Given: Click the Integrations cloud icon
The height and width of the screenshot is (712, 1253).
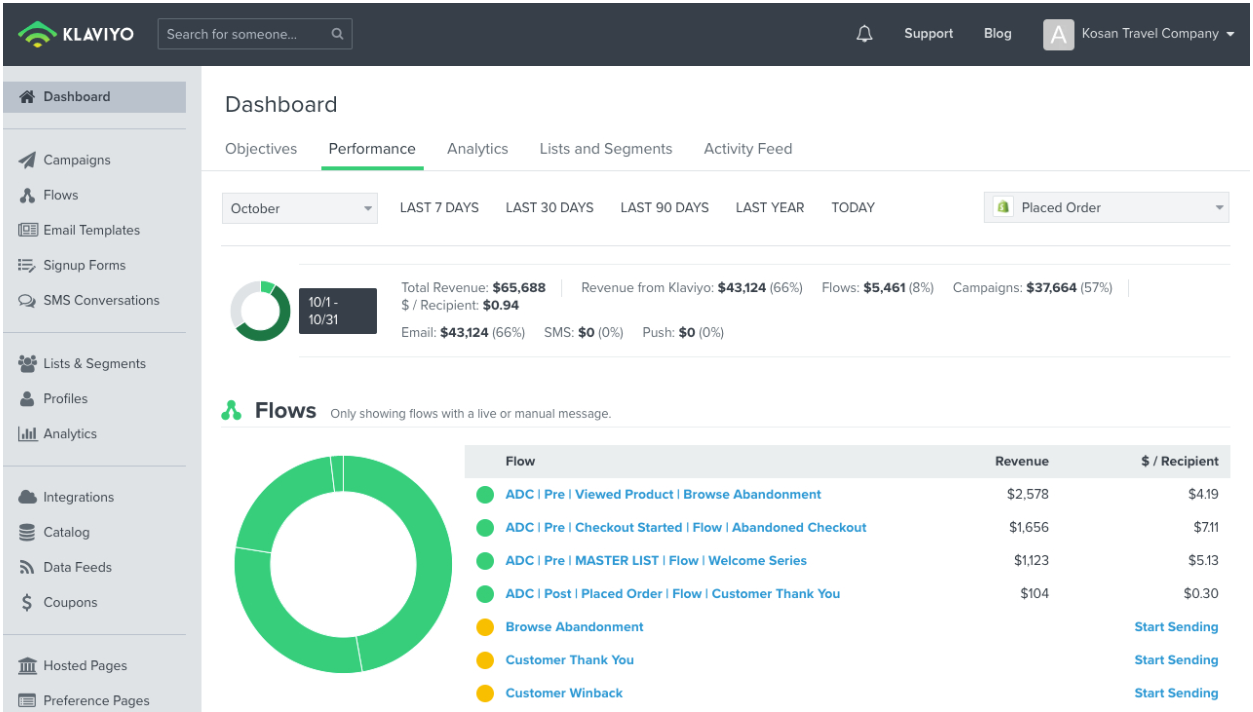Looking at the screenshot, I should [x=27, y=497].
